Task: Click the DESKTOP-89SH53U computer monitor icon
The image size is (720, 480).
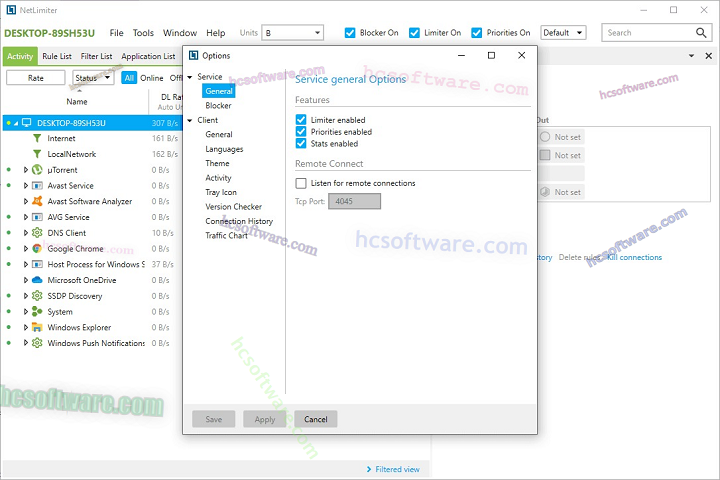Action: [x=27, y=123]
